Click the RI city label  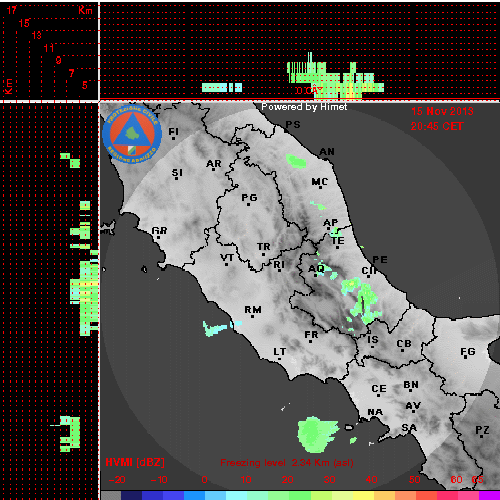point(279,265)
